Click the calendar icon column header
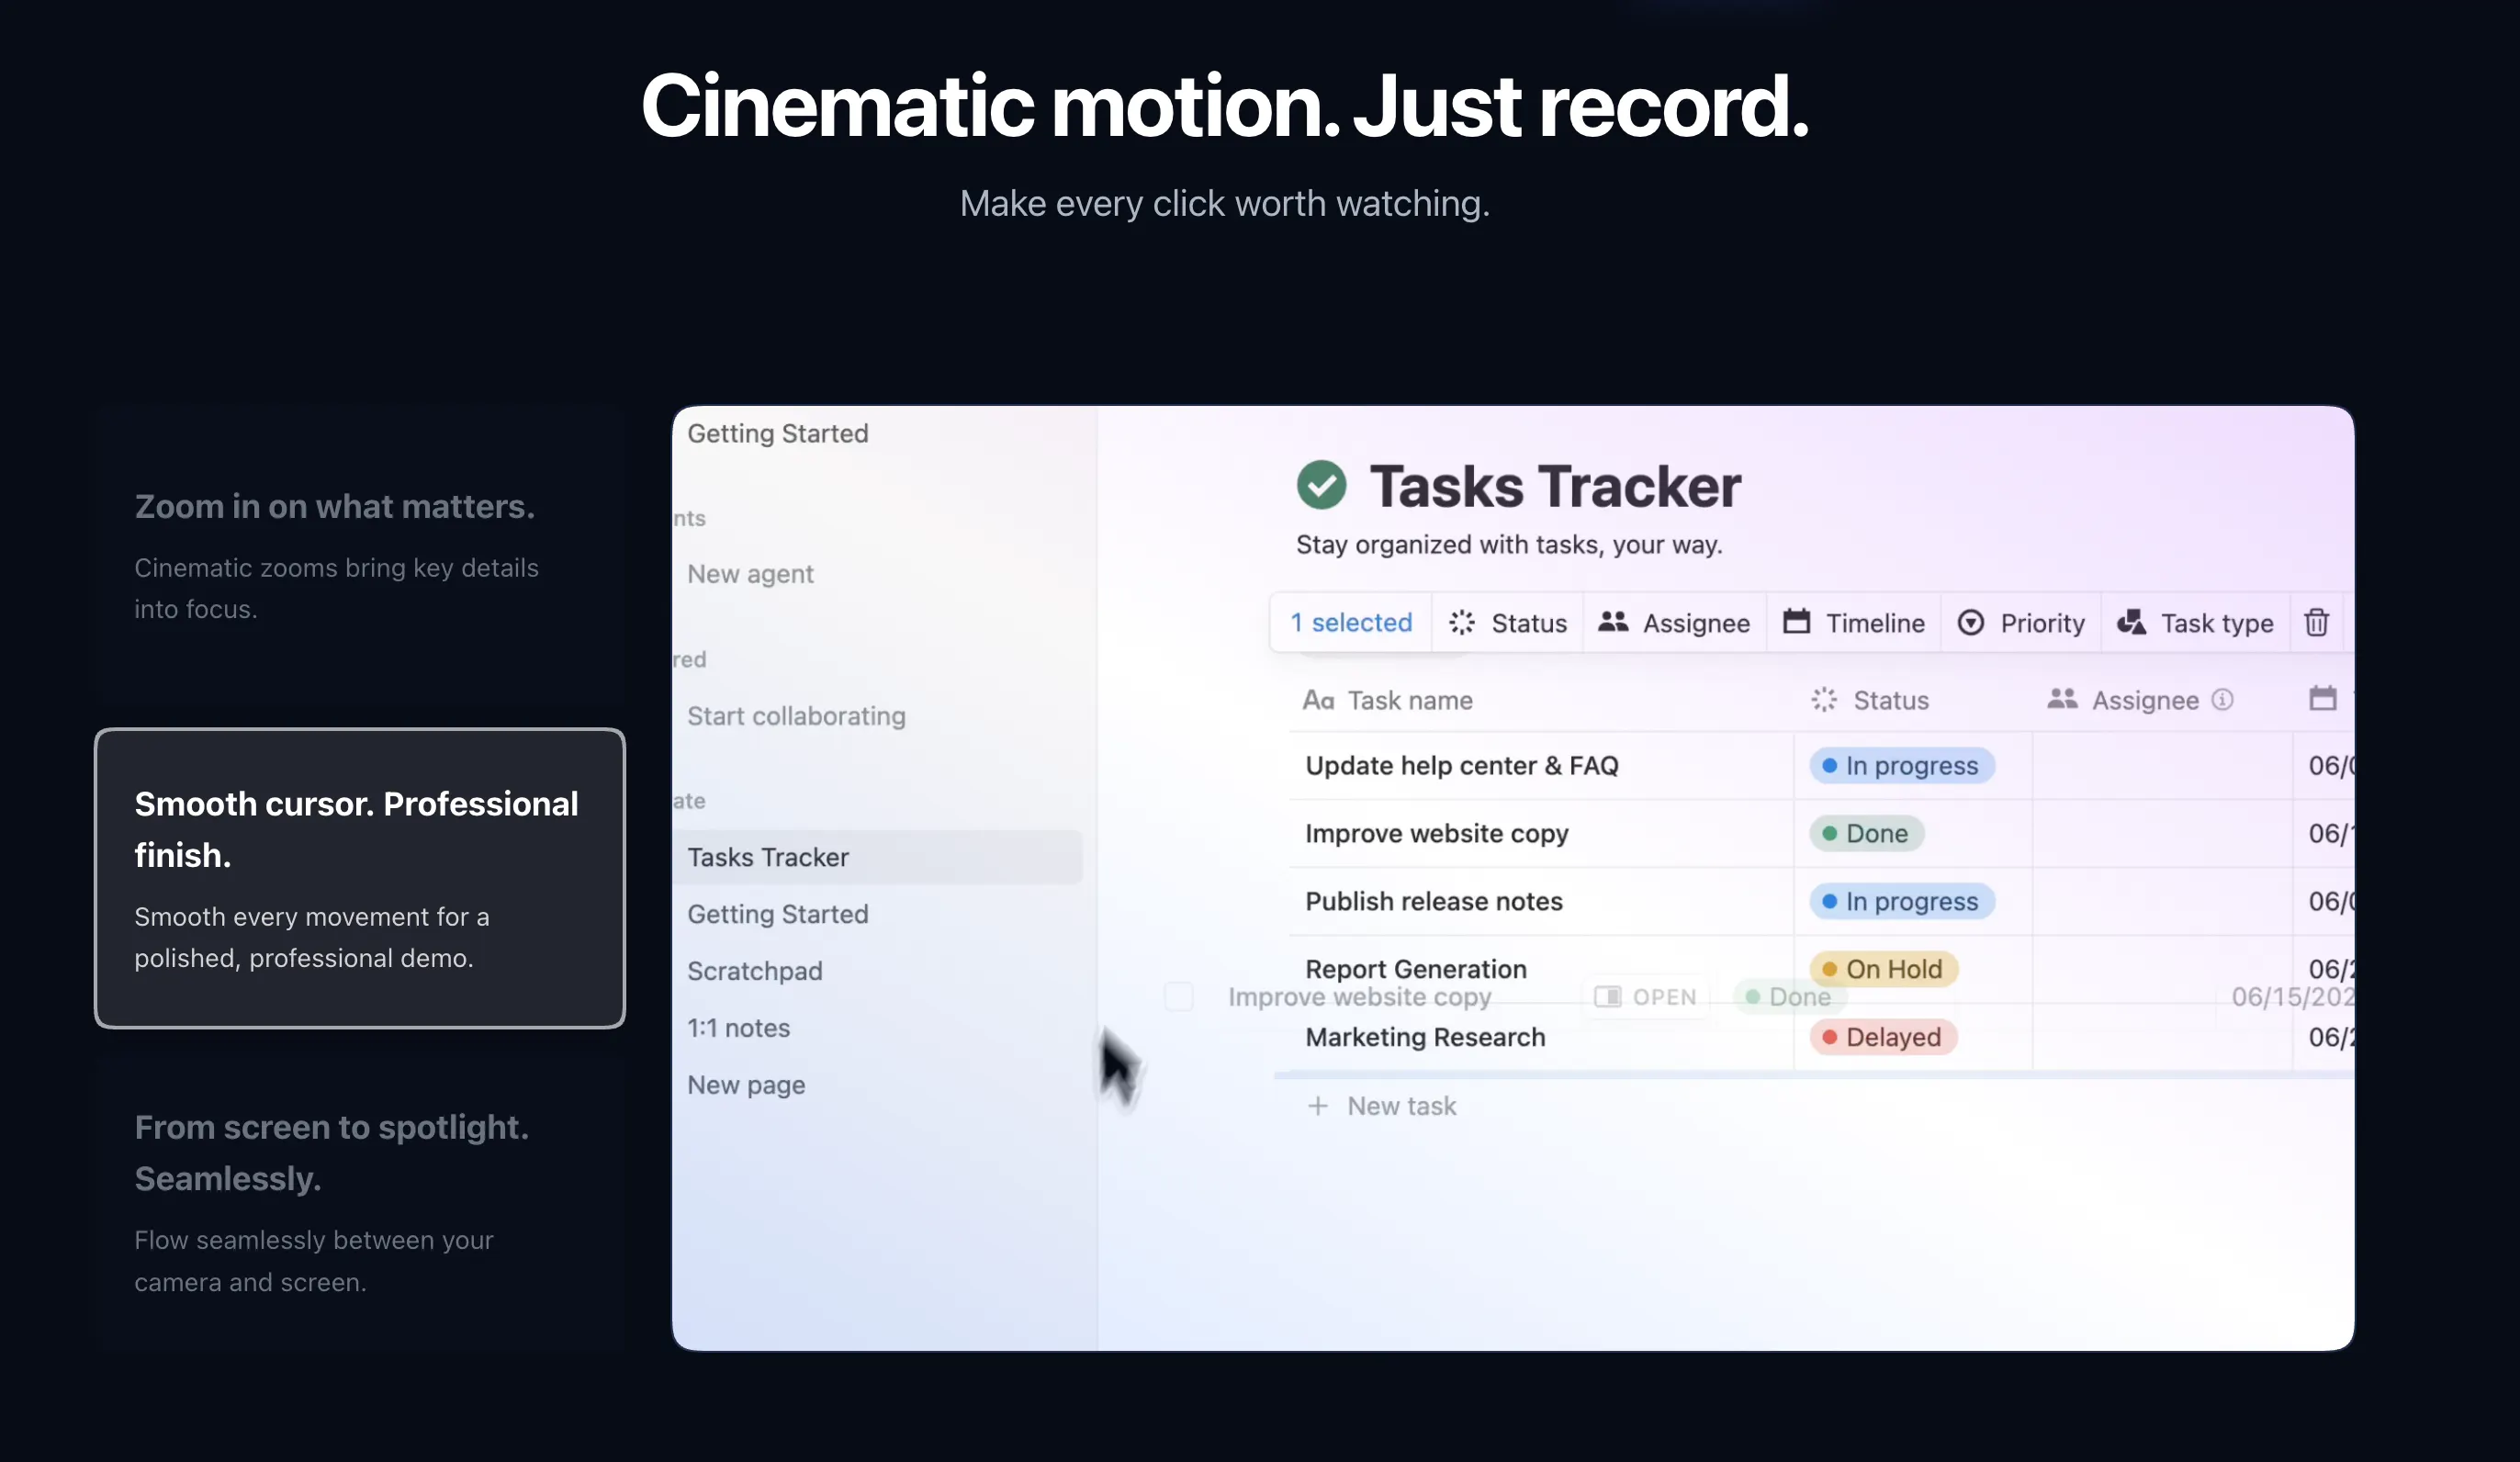 [x=2322, y=699]
